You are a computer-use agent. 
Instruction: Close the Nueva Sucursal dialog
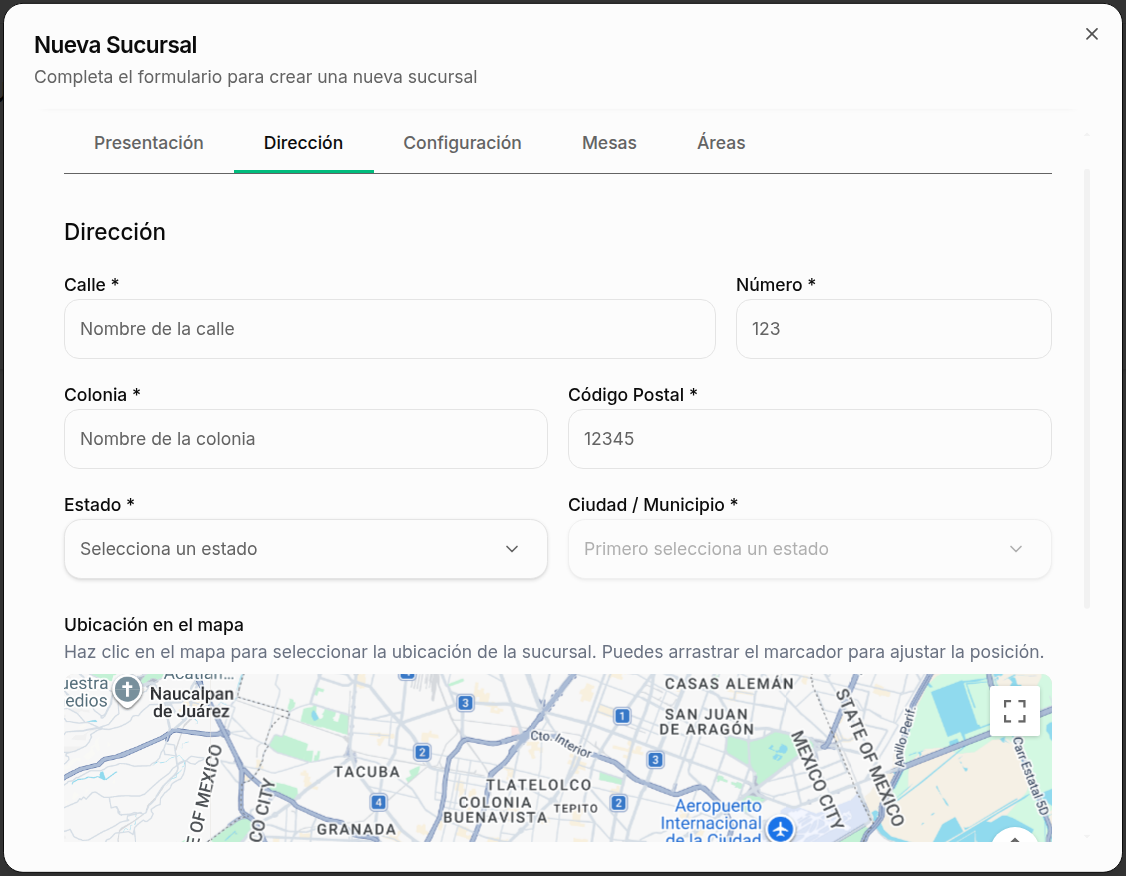coord(1092,34)
